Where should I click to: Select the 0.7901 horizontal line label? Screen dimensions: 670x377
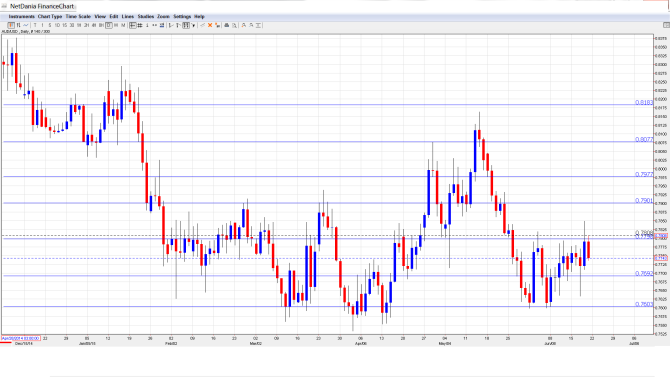coord(644,201)
